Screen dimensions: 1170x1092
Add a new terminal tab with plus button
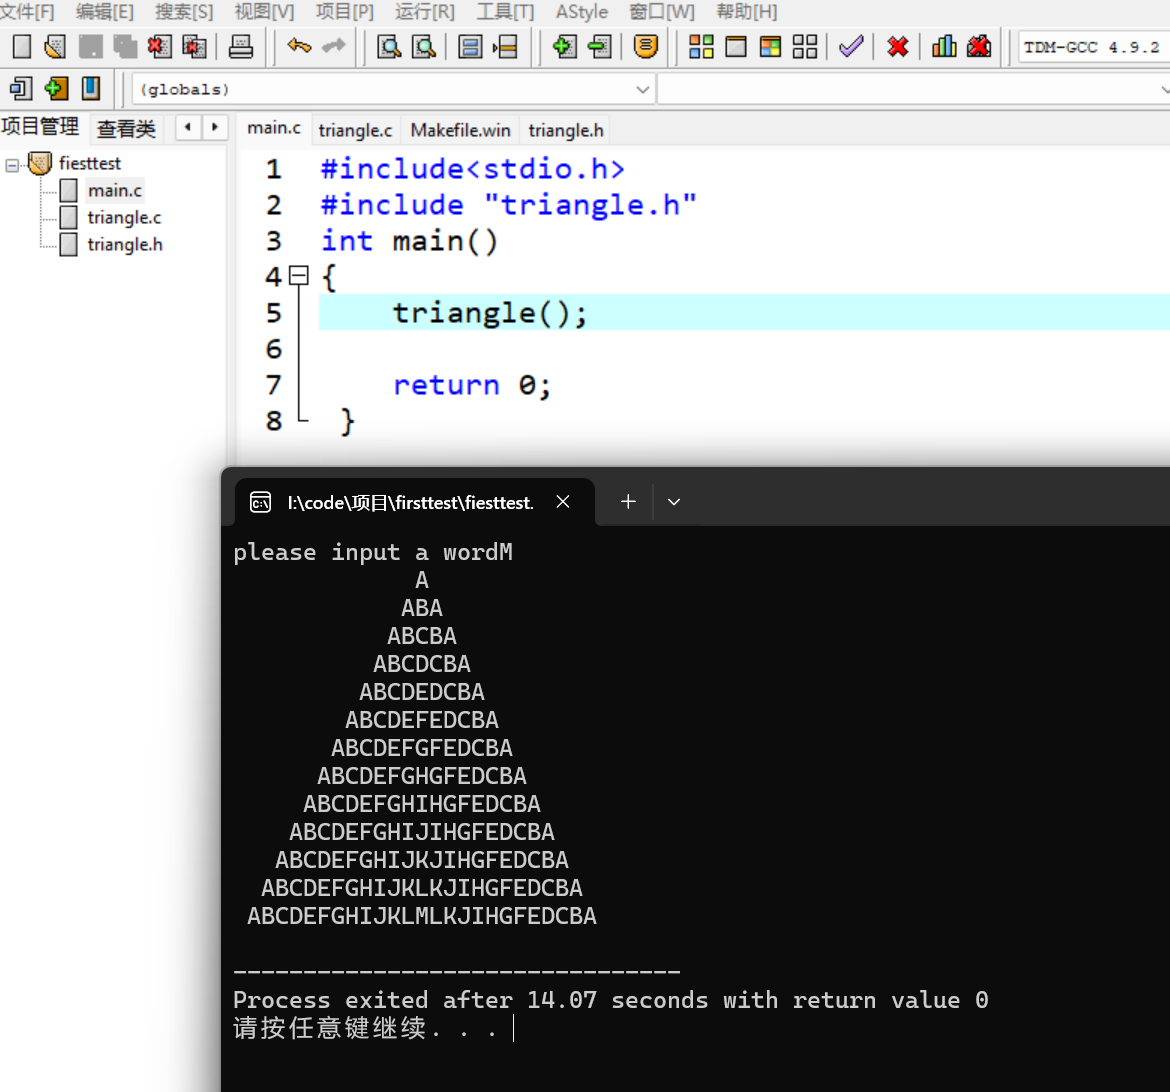click(x=628, y=502)
